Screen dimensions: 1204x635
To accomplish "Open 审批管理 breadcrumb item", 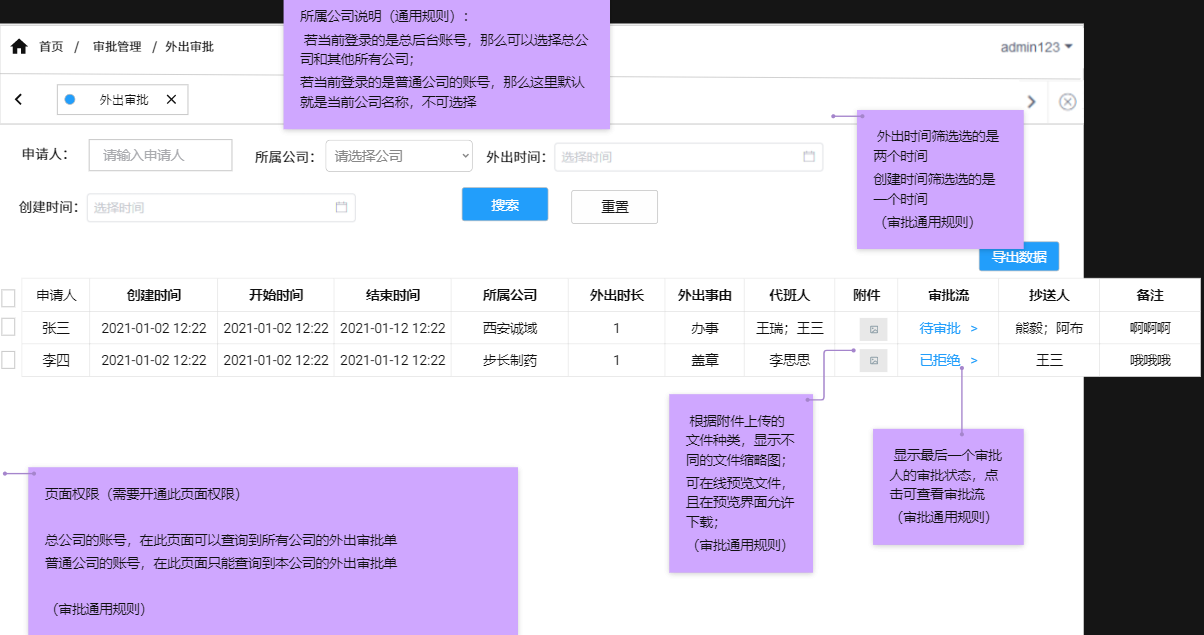I will [116, 47].
